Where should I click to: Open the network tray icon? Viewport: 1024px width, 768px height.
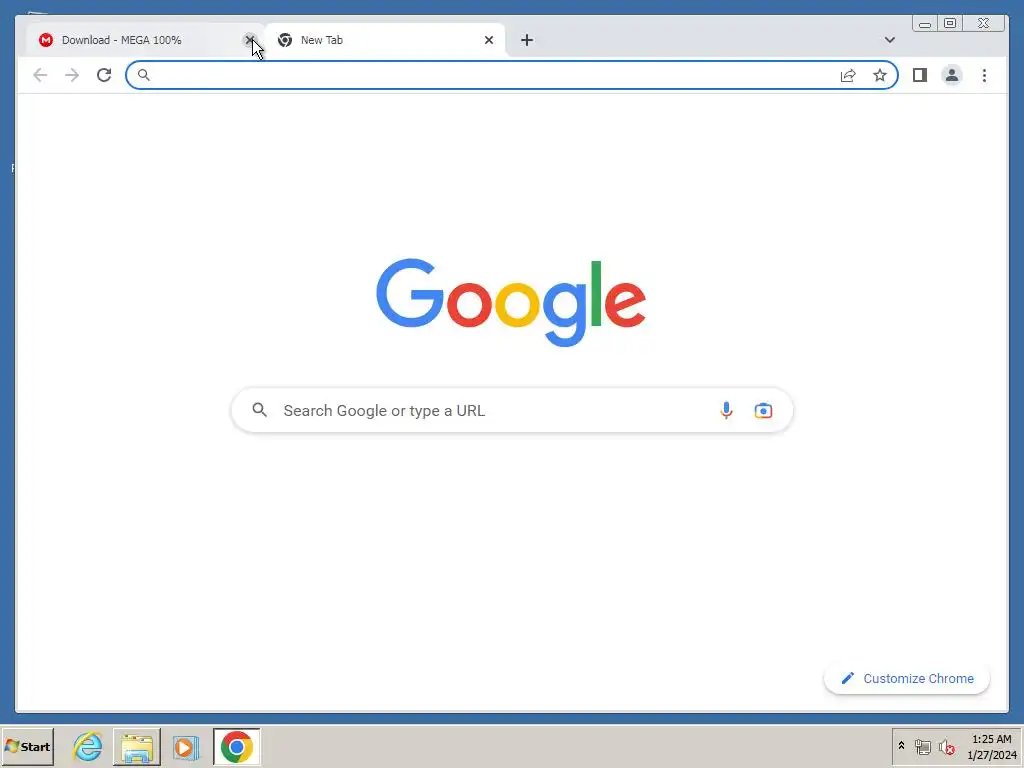pyautogui.click(x=923, y=746)
